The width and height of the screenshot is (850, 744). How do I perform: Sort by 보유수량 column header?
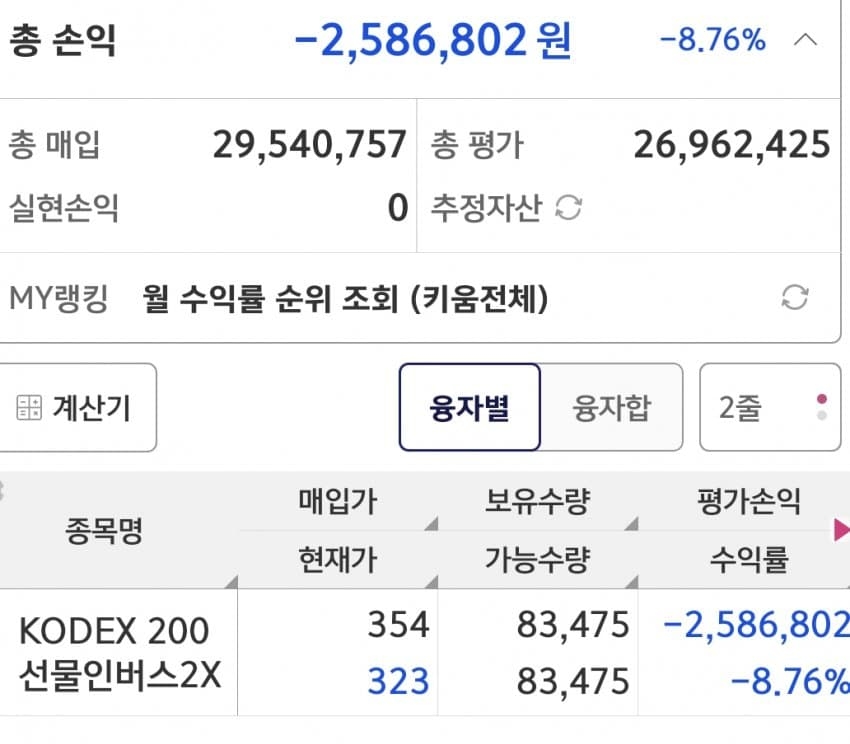536,501
